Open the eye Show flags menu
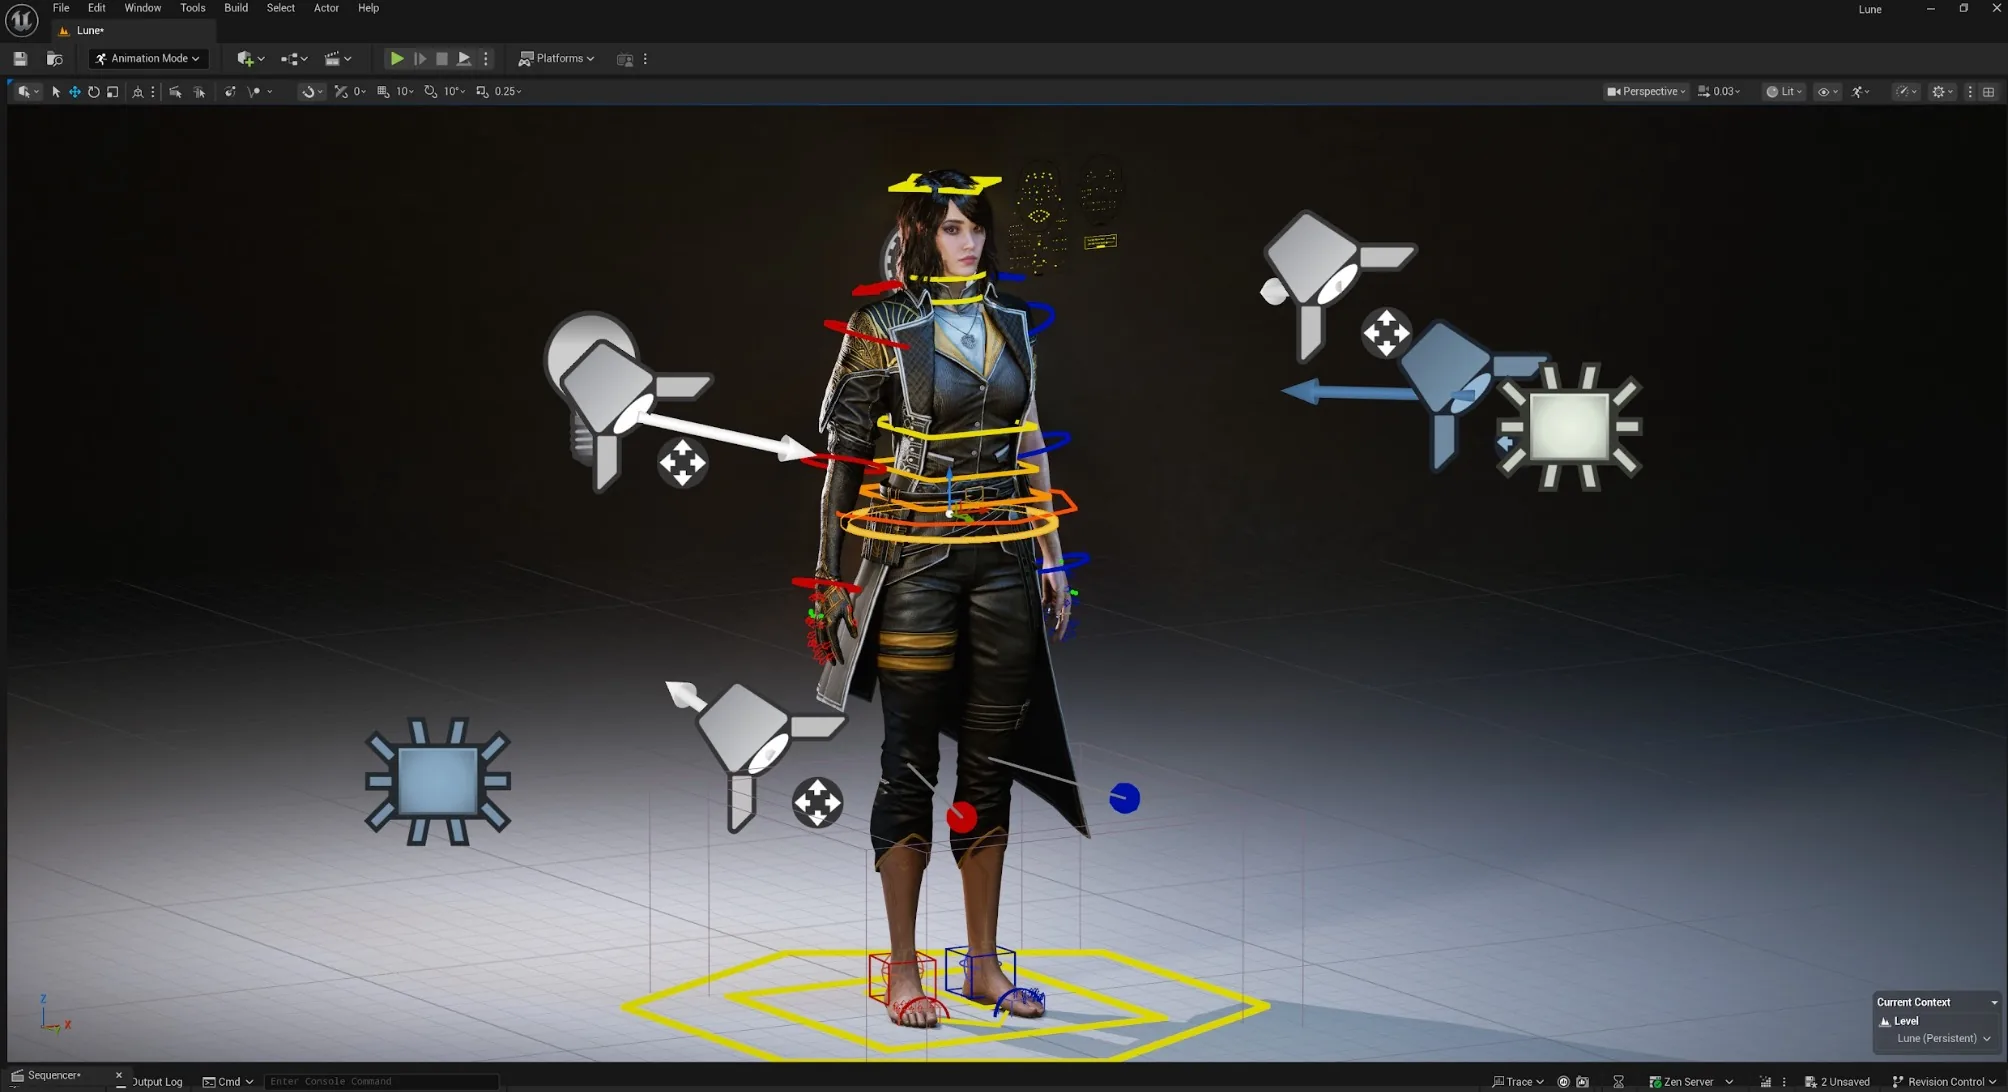The image size is (2008, 1092). click(x=1827, y=92)
